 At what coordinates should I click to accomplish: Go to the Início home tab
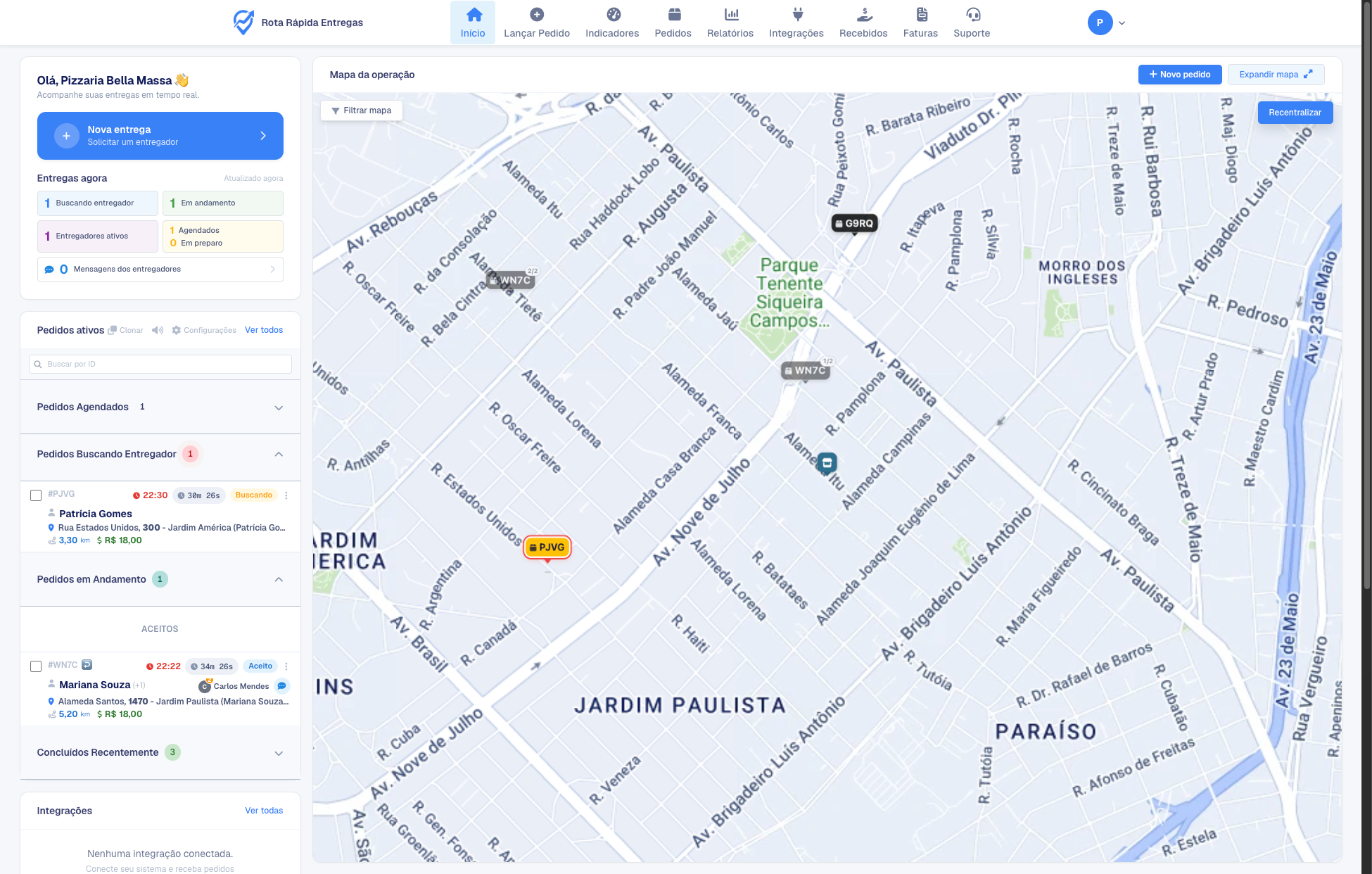click(473, 22)
